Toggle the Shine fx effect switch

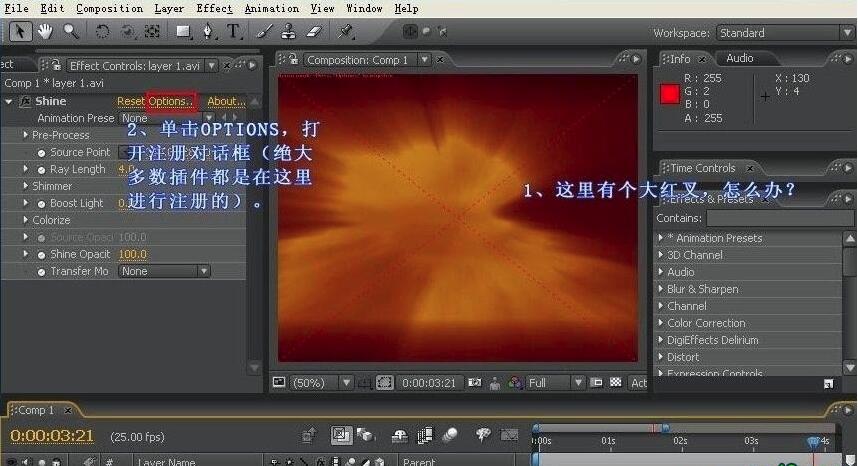(25, 101)
